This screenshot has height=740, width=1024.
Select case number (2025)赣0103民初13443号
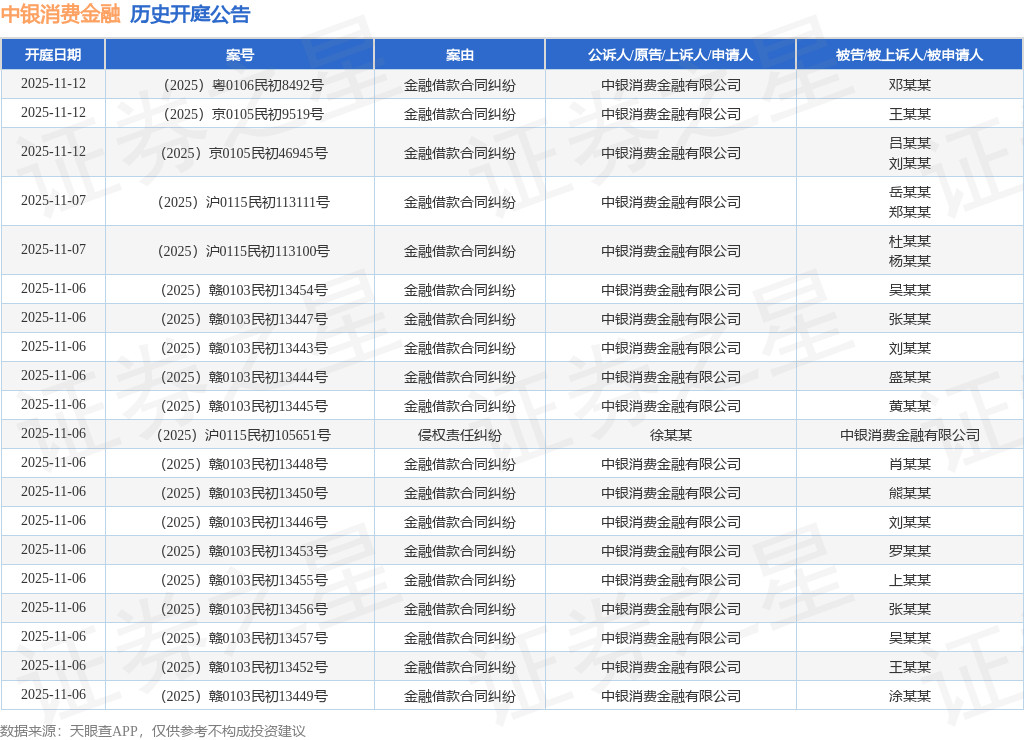244,348
